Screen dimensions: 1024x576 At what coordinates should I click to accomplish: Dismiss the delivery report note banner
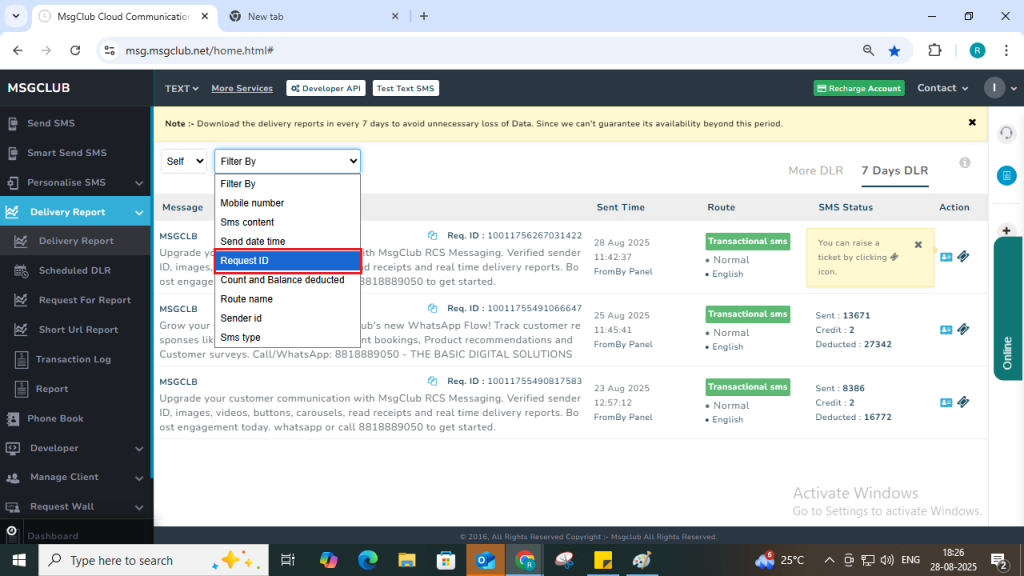(x=972, y=123)
